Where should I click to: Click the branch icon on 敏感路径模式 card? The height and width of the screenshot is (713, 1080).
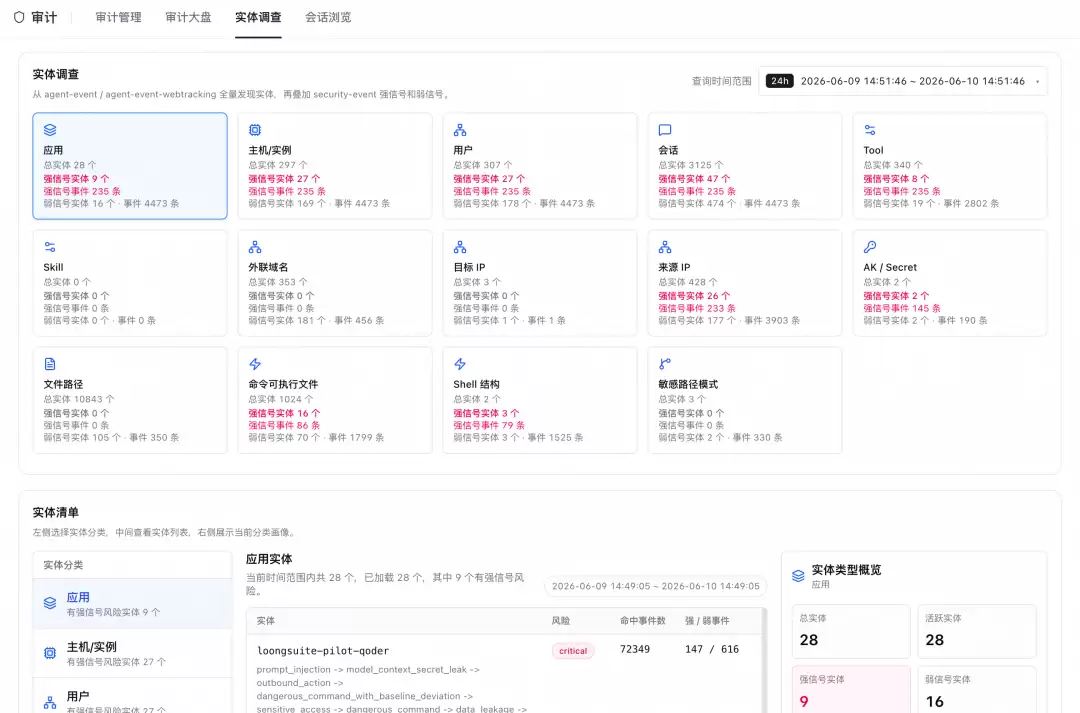coord(665,364)
